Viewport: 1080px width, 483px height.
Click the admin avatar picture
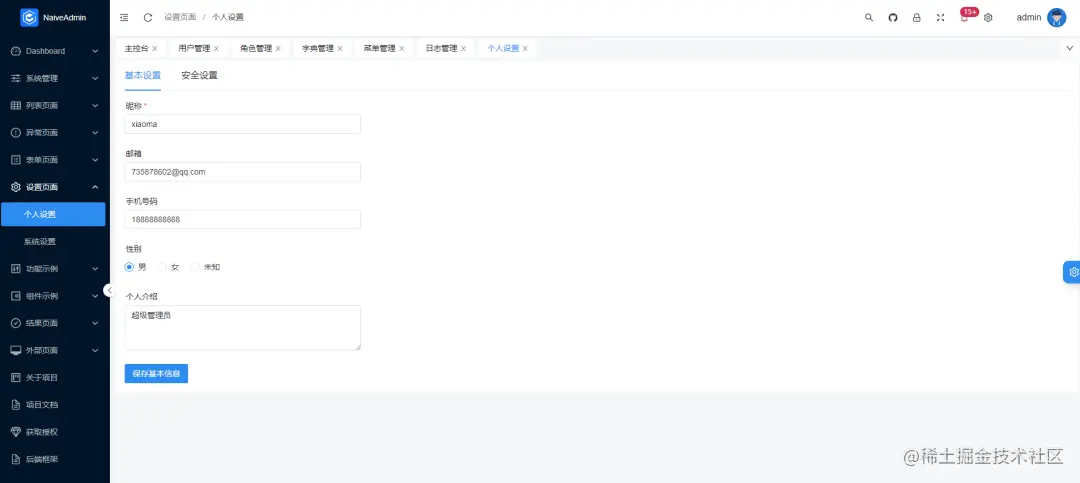pos(1056,18)
